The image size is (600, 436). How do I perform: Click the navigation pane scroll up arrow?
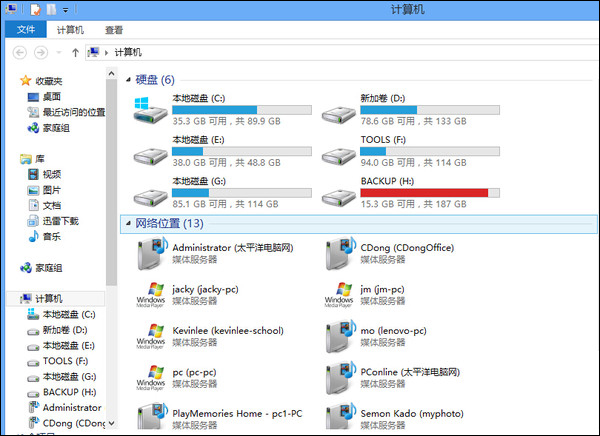click(111, 73)
